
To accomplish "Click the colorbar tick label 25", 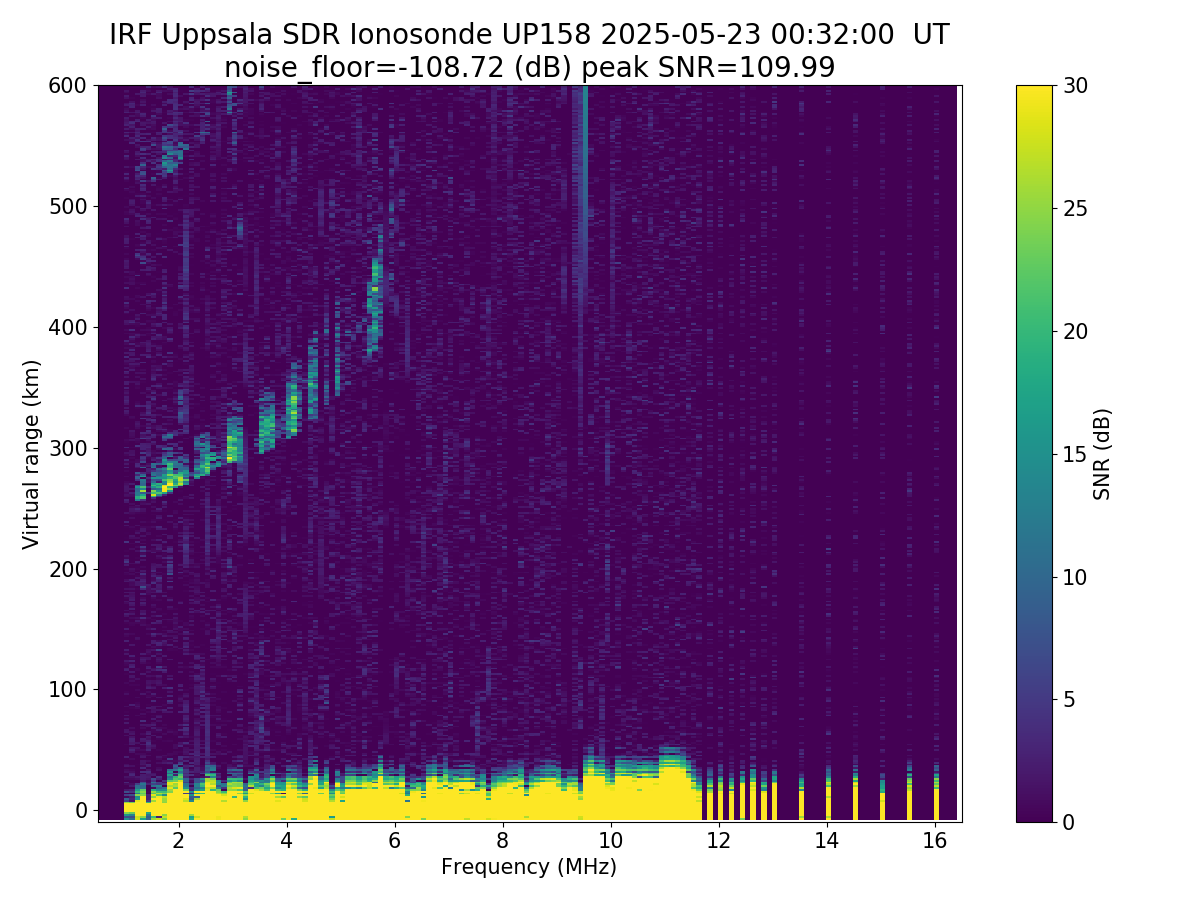I will pos(1074,209).
